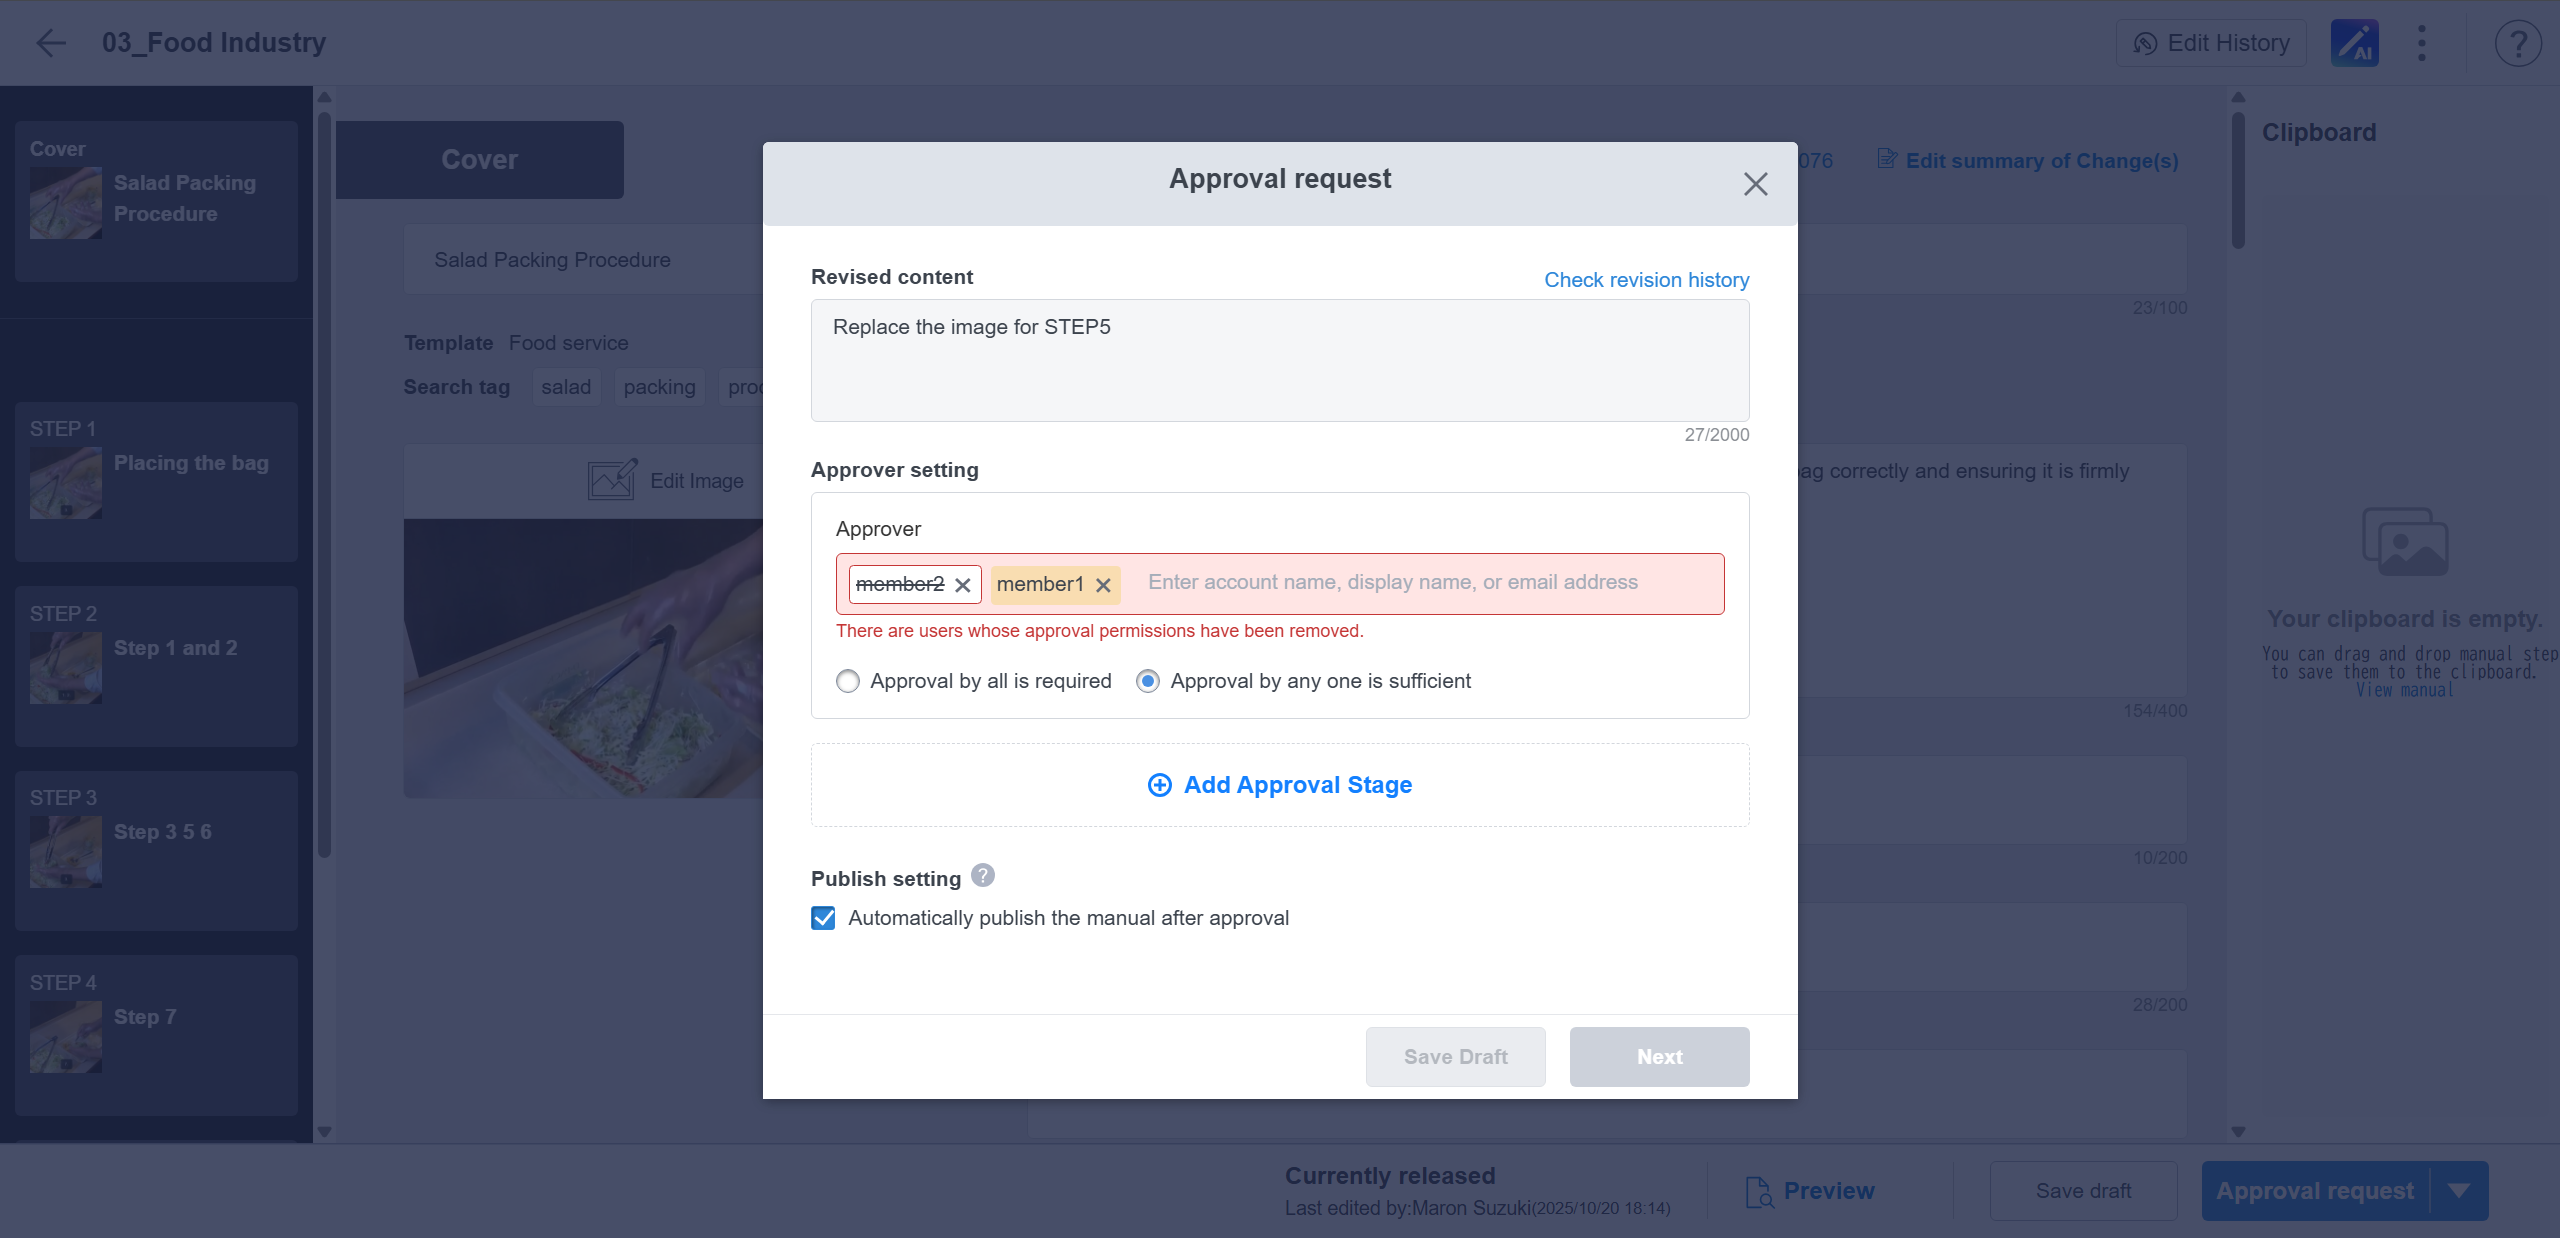The image size is (2560, 1238).
Task: Select STEP 2 in the sidebar
Action: [156, 665]
